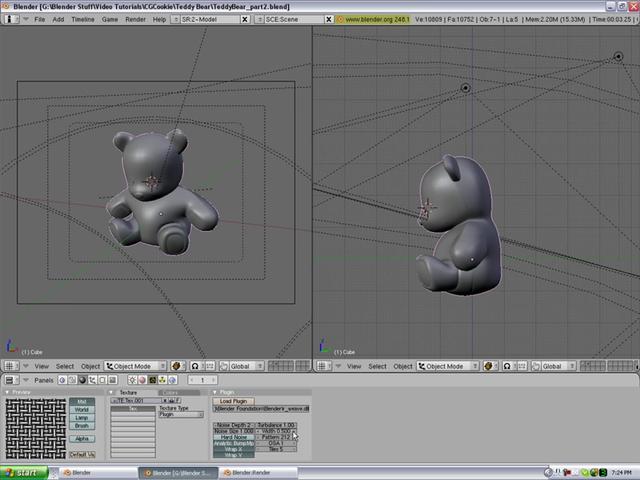640x480 pixels.
Task: Click the TE:Tex.001 texture name field
Action: pyautogui.click(x=138, y=401)
